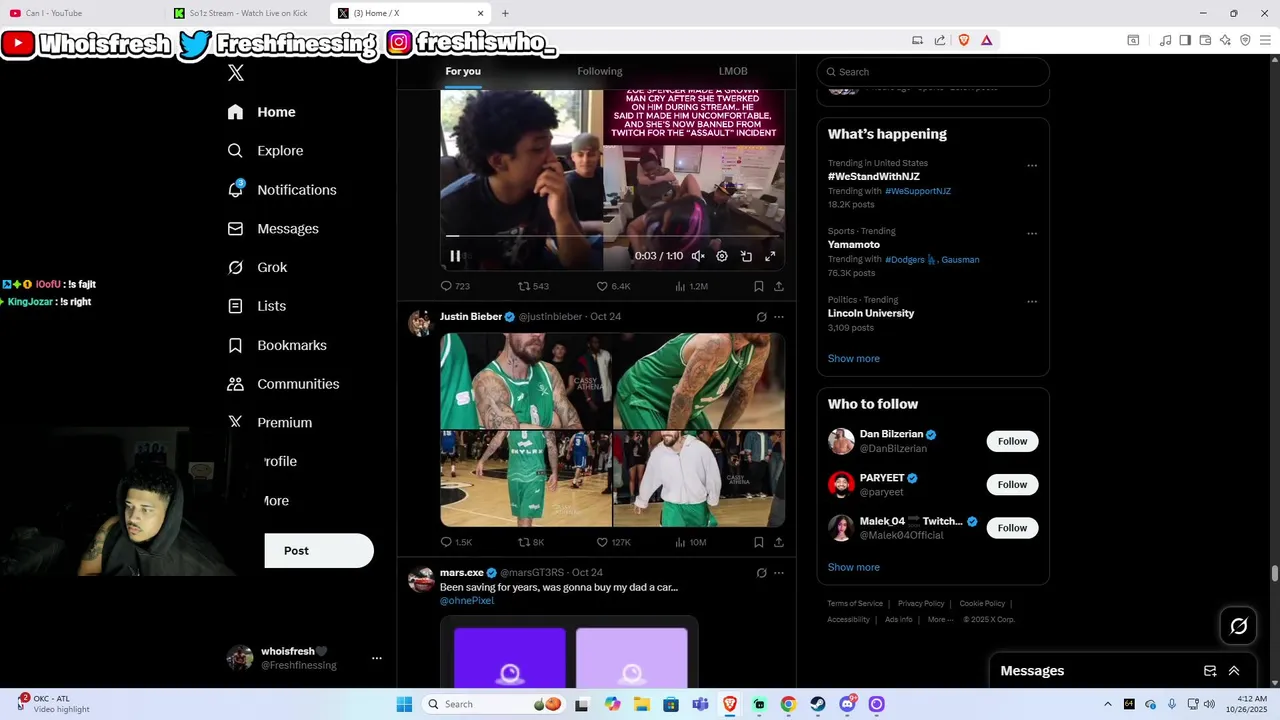Screen dimensions: 1280x720
Task: Pause the playing video
Action: [455, 257]
